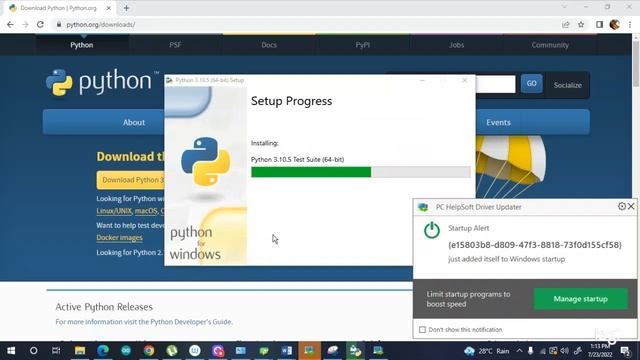Open Microsoft Word from the taskbar
Viewport: 640px width, 360px height.
pyautogui.click(x=287, y=351)
